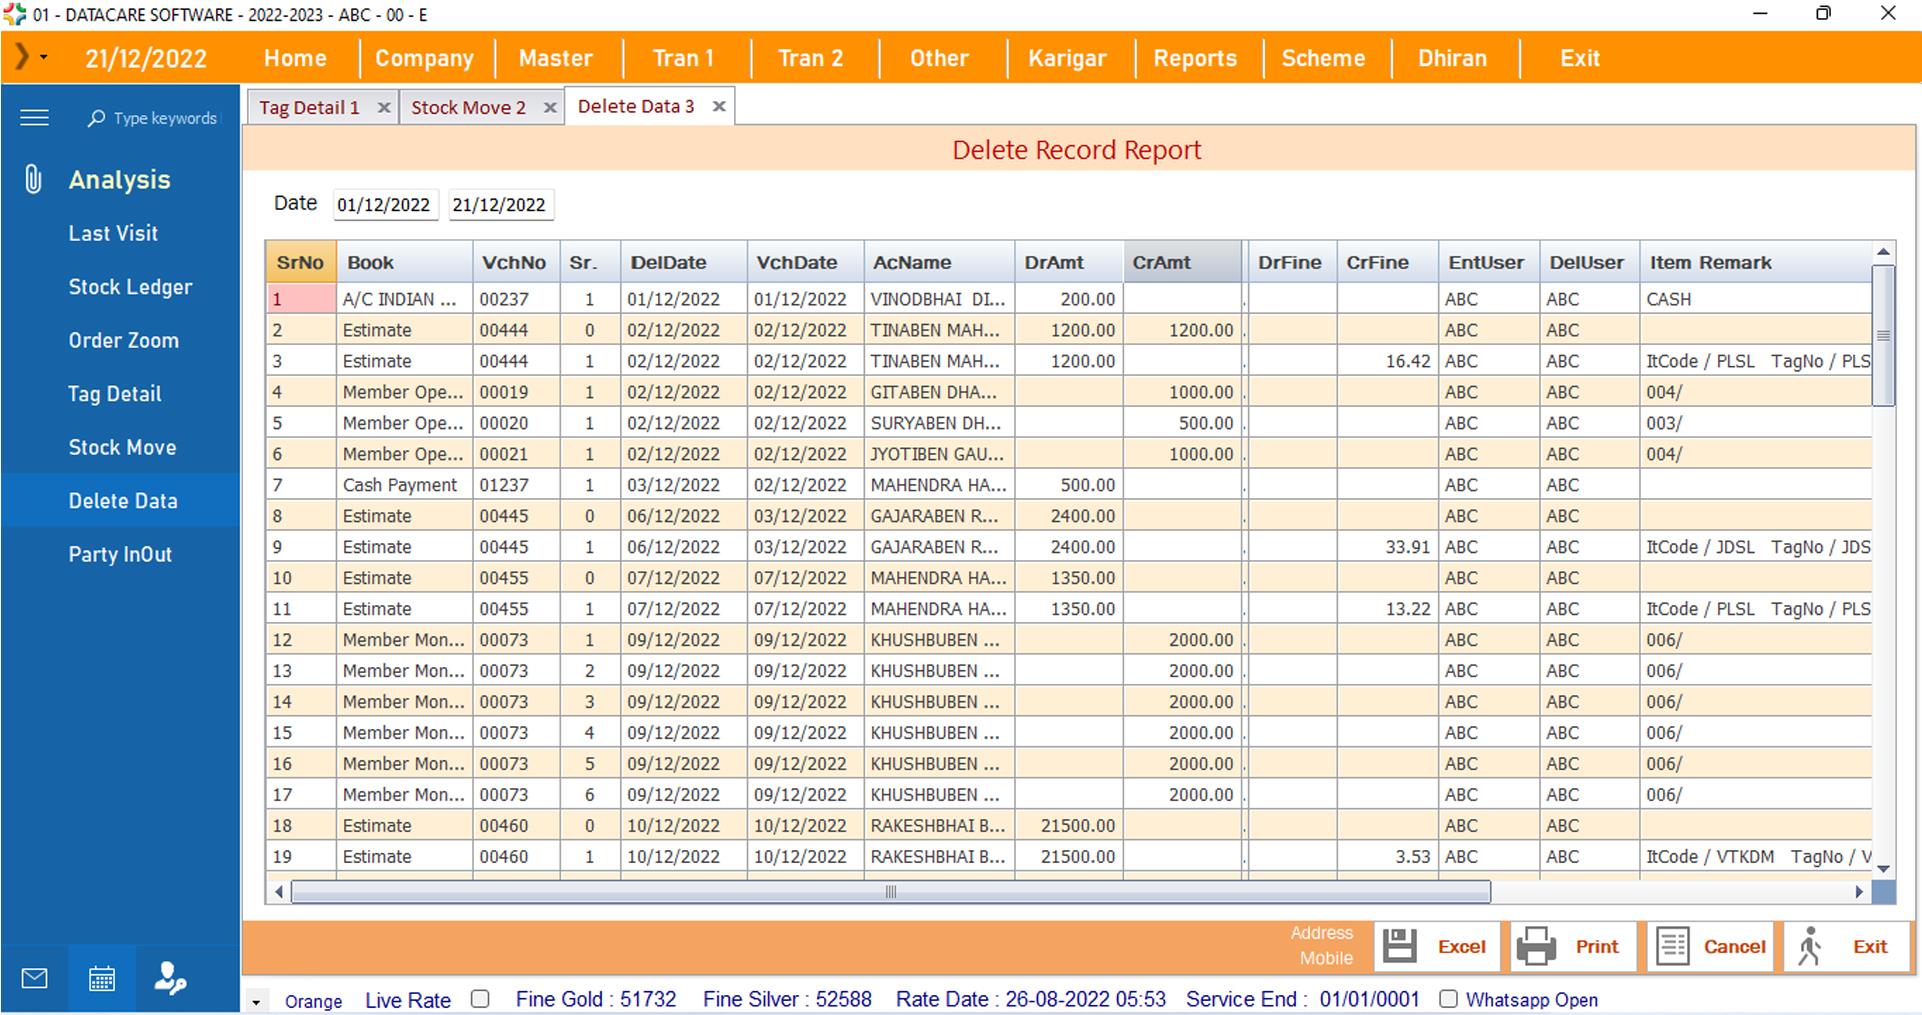Click the printer icon
This screenshot has height=1015, width=1922.
(x=1536, y=946)
